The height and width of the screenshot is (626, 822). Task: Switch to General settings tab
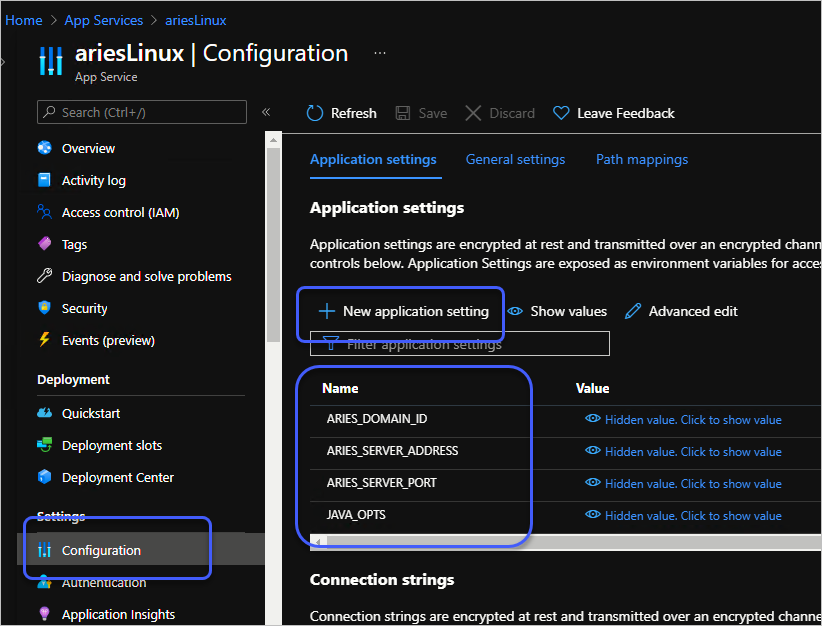click(515, 159)
